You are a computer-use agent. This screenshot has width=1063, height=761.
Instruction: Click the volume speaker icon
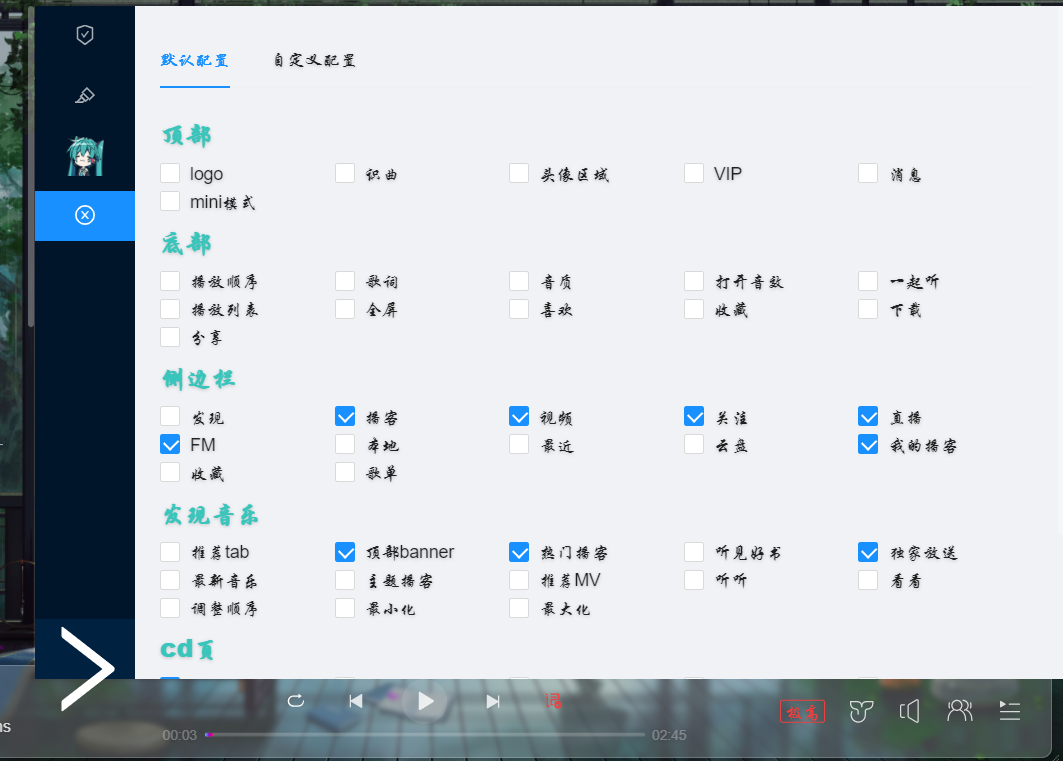click(x=909, y=711)
